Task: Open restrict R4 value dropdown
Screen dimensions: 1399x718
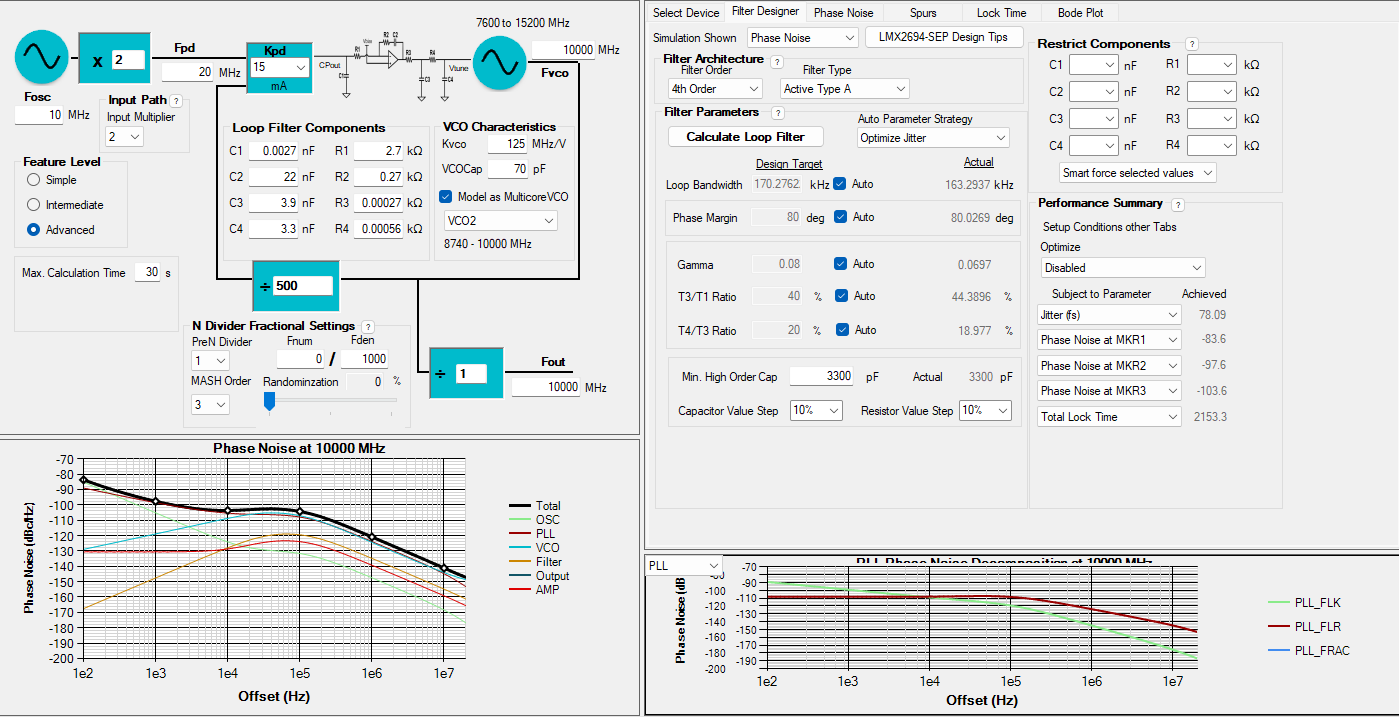Action: click(x=1211, y=146)
